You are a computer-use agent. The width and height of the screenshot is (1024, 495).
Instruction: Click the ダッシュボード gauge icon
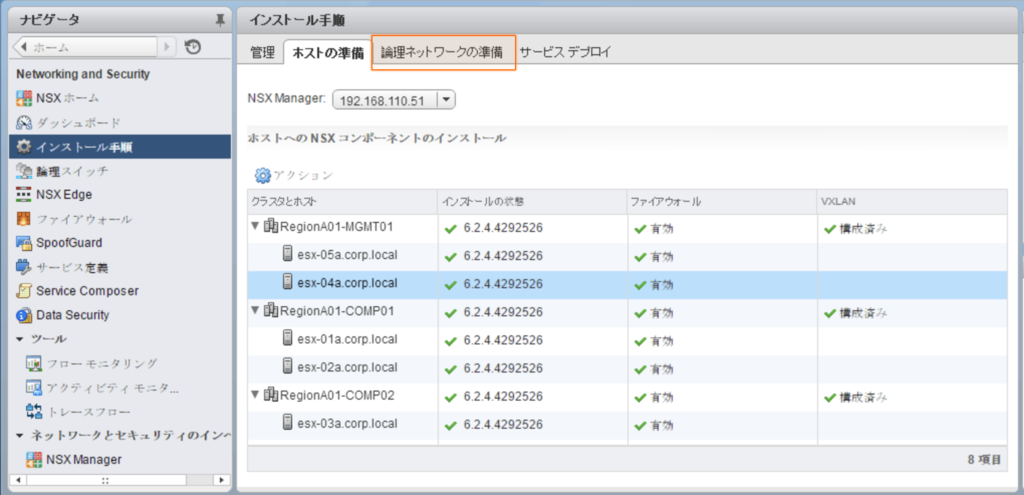(x=24, y=123)
